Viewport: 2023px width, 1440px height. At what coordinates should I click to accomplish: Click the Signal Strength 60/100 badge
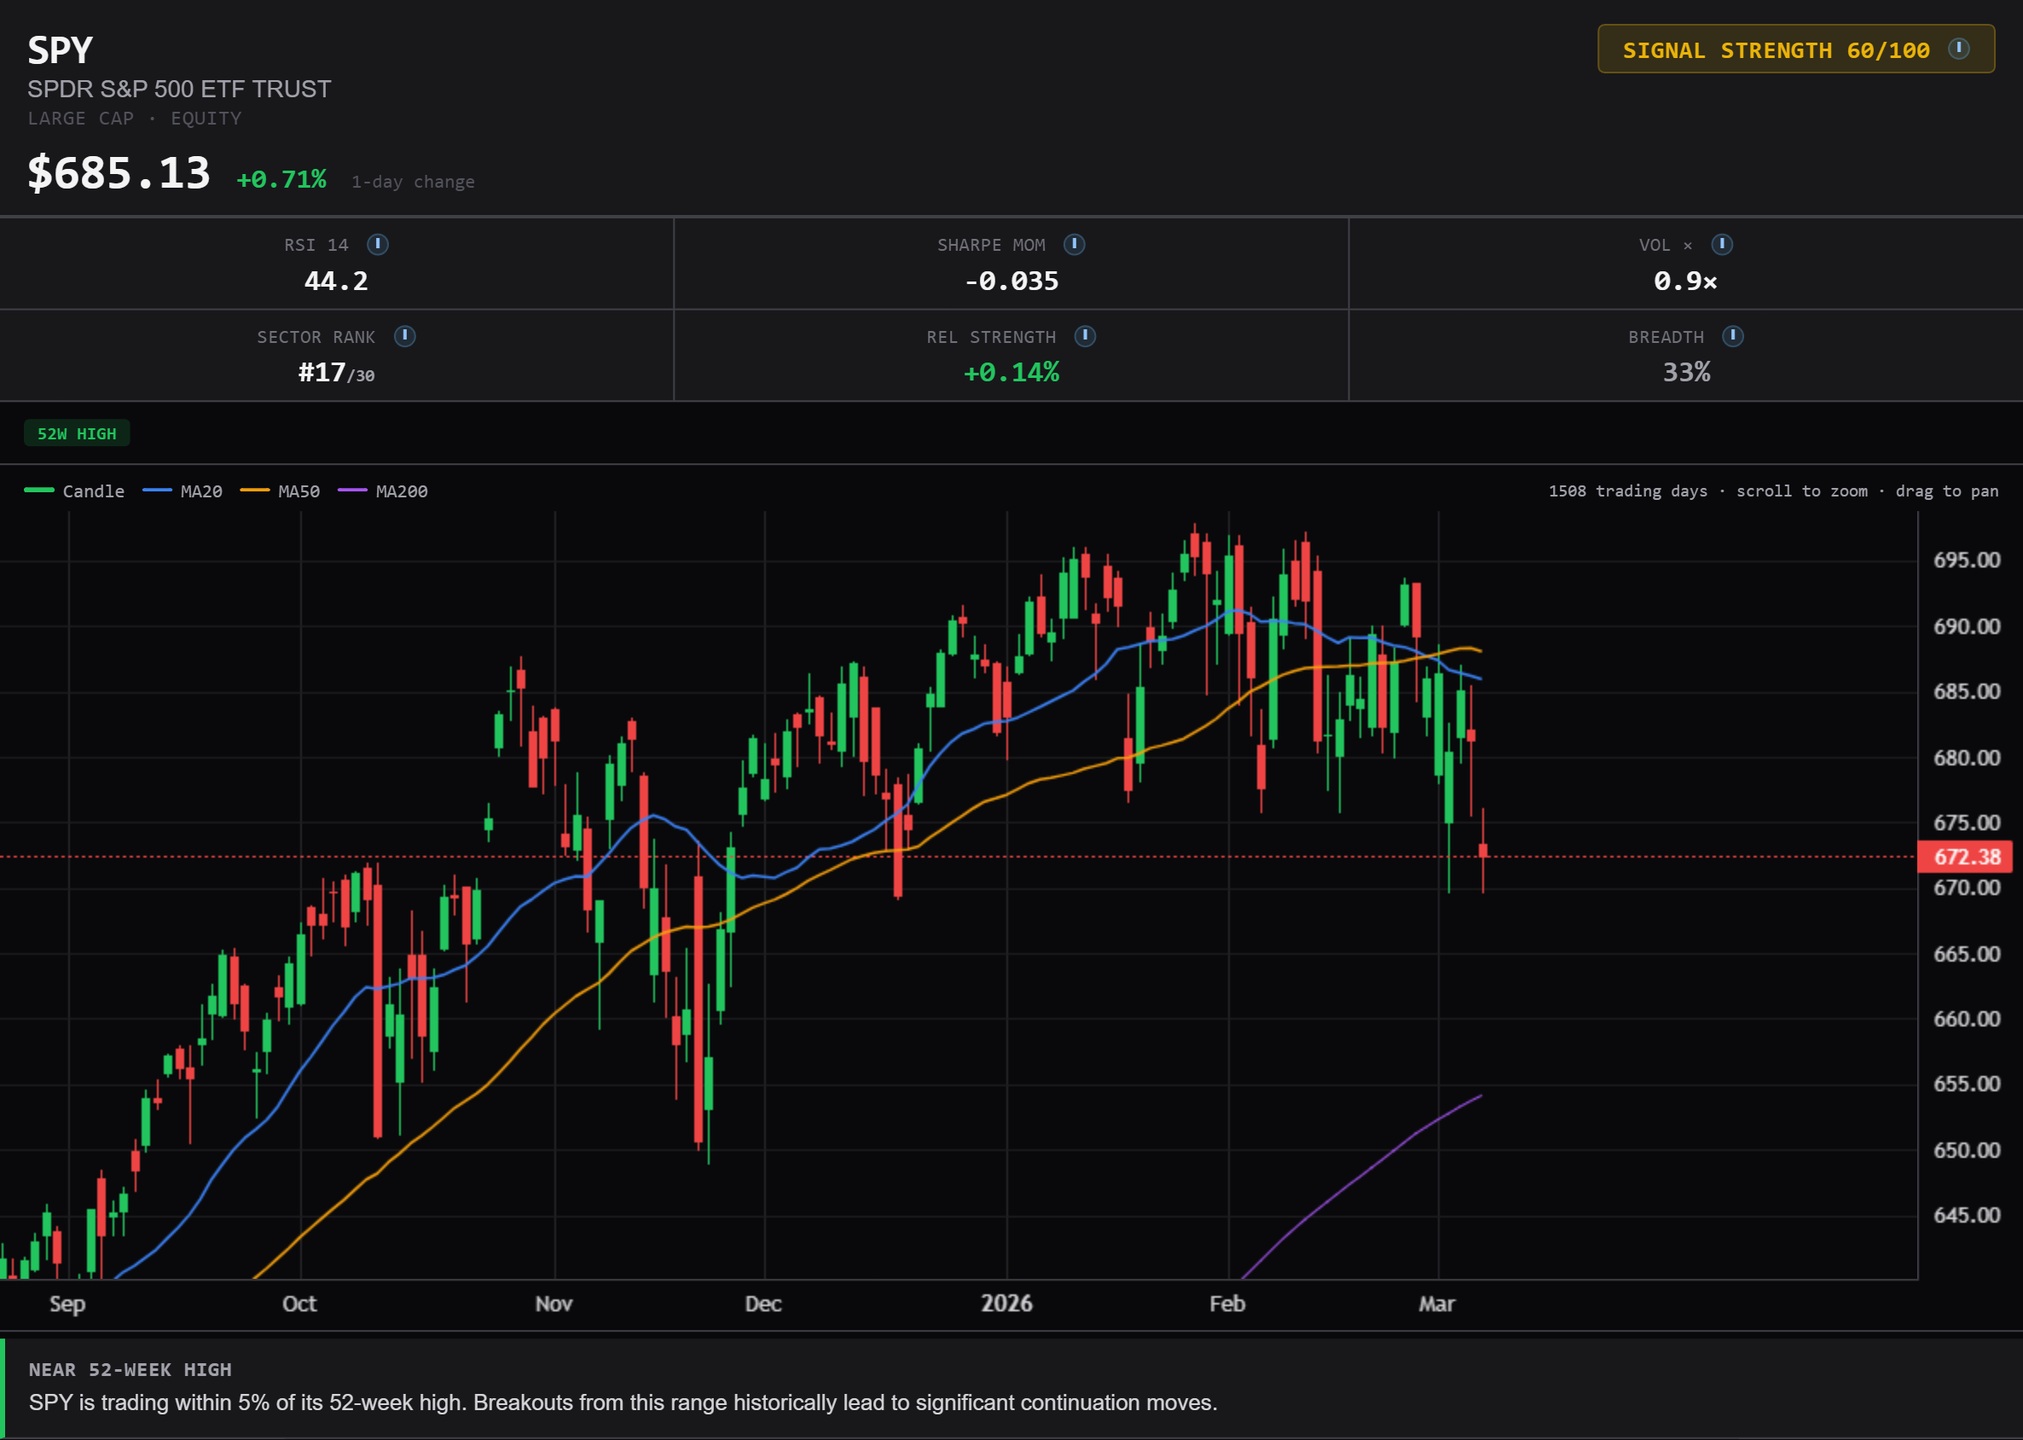pyautogui.click(x=1776, y=50)
